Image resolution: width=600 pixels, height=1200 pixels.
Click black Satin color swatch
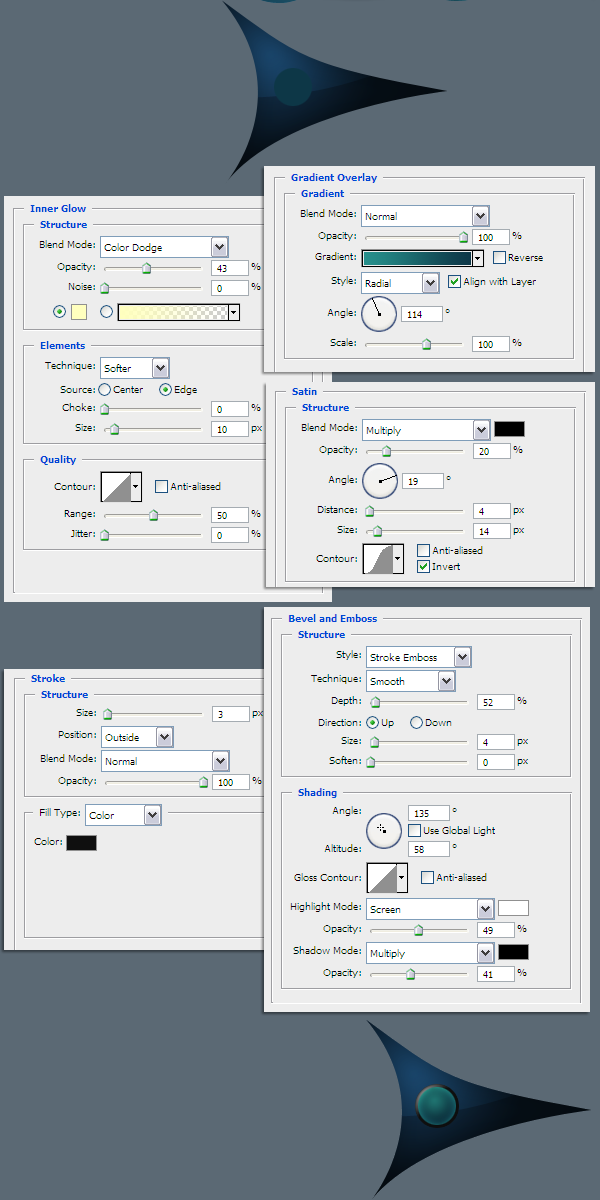click(509, 429)
